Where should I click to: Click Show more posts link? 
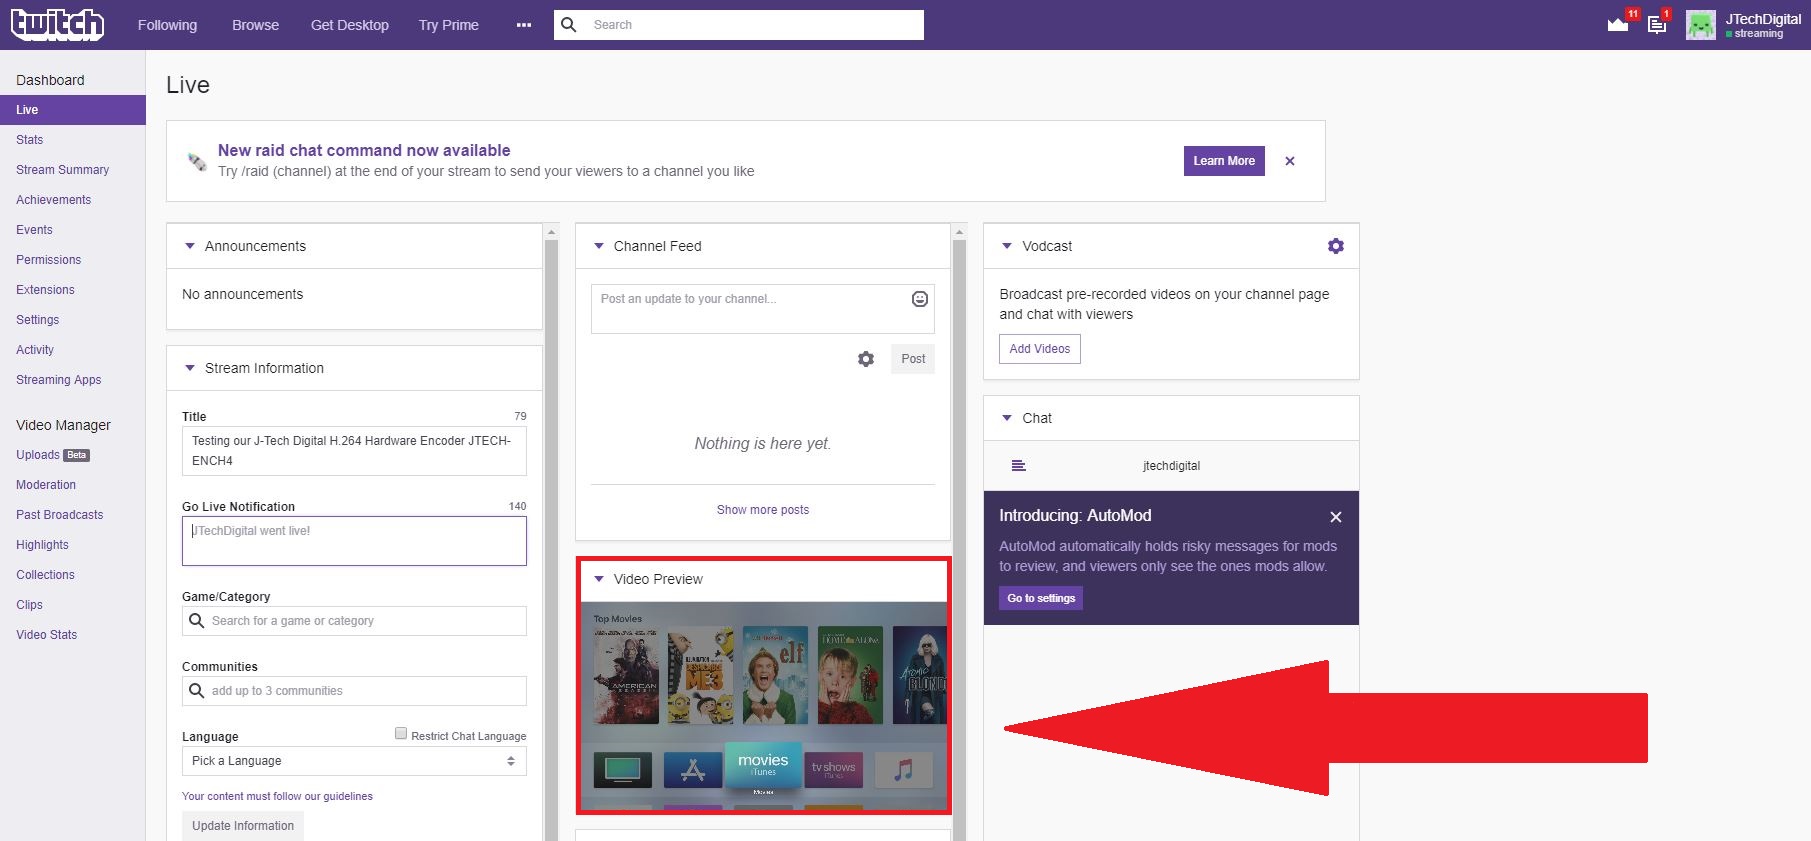point(763,510)
